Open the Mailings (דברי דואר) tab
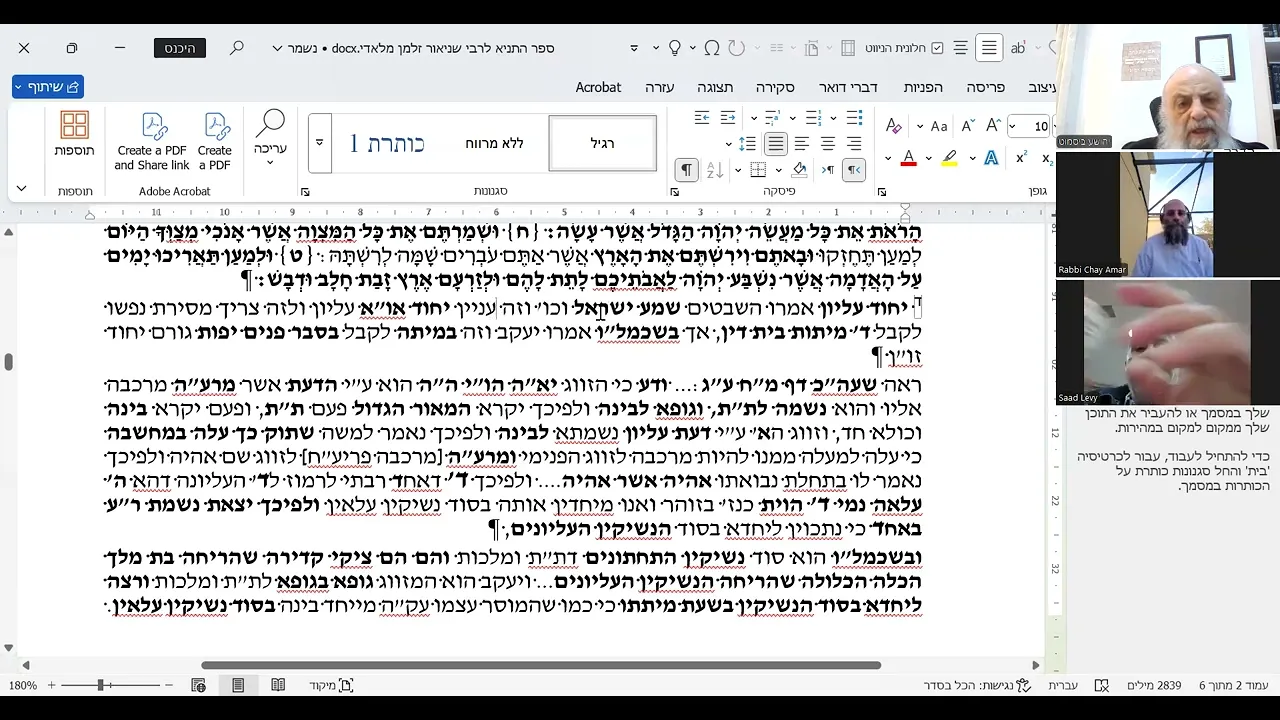 click(x=848, y=87)
